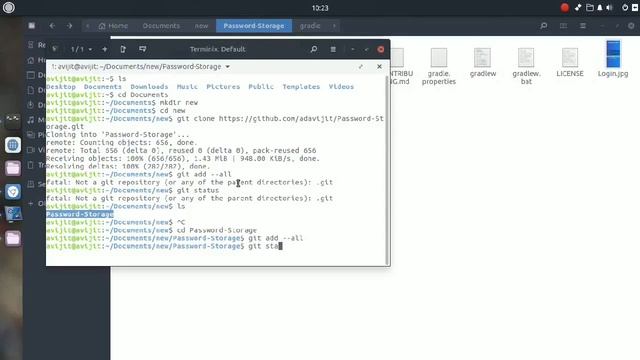The height and width of the screenshot is (360, 640).
Task: Open the left path-bar scroll arrow
Action: (x=87, y=26)
